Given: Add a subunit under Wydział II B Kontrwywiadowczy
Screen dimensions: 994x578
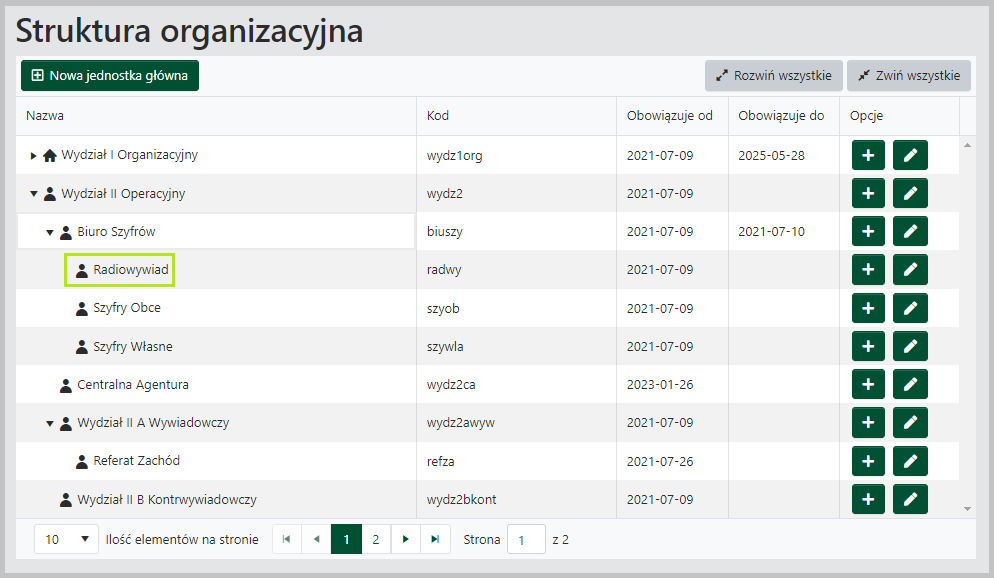Looking at the screenshot, I should [868, 499].
